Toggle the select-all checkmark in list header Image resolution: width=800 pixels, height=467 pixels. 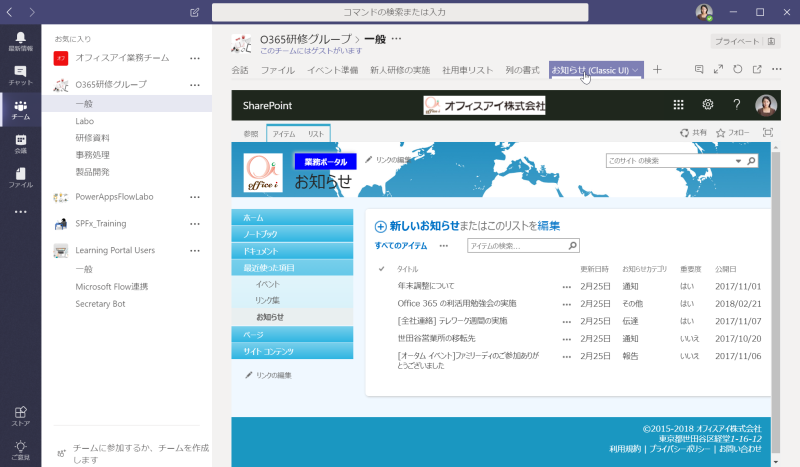coord(381,268)
